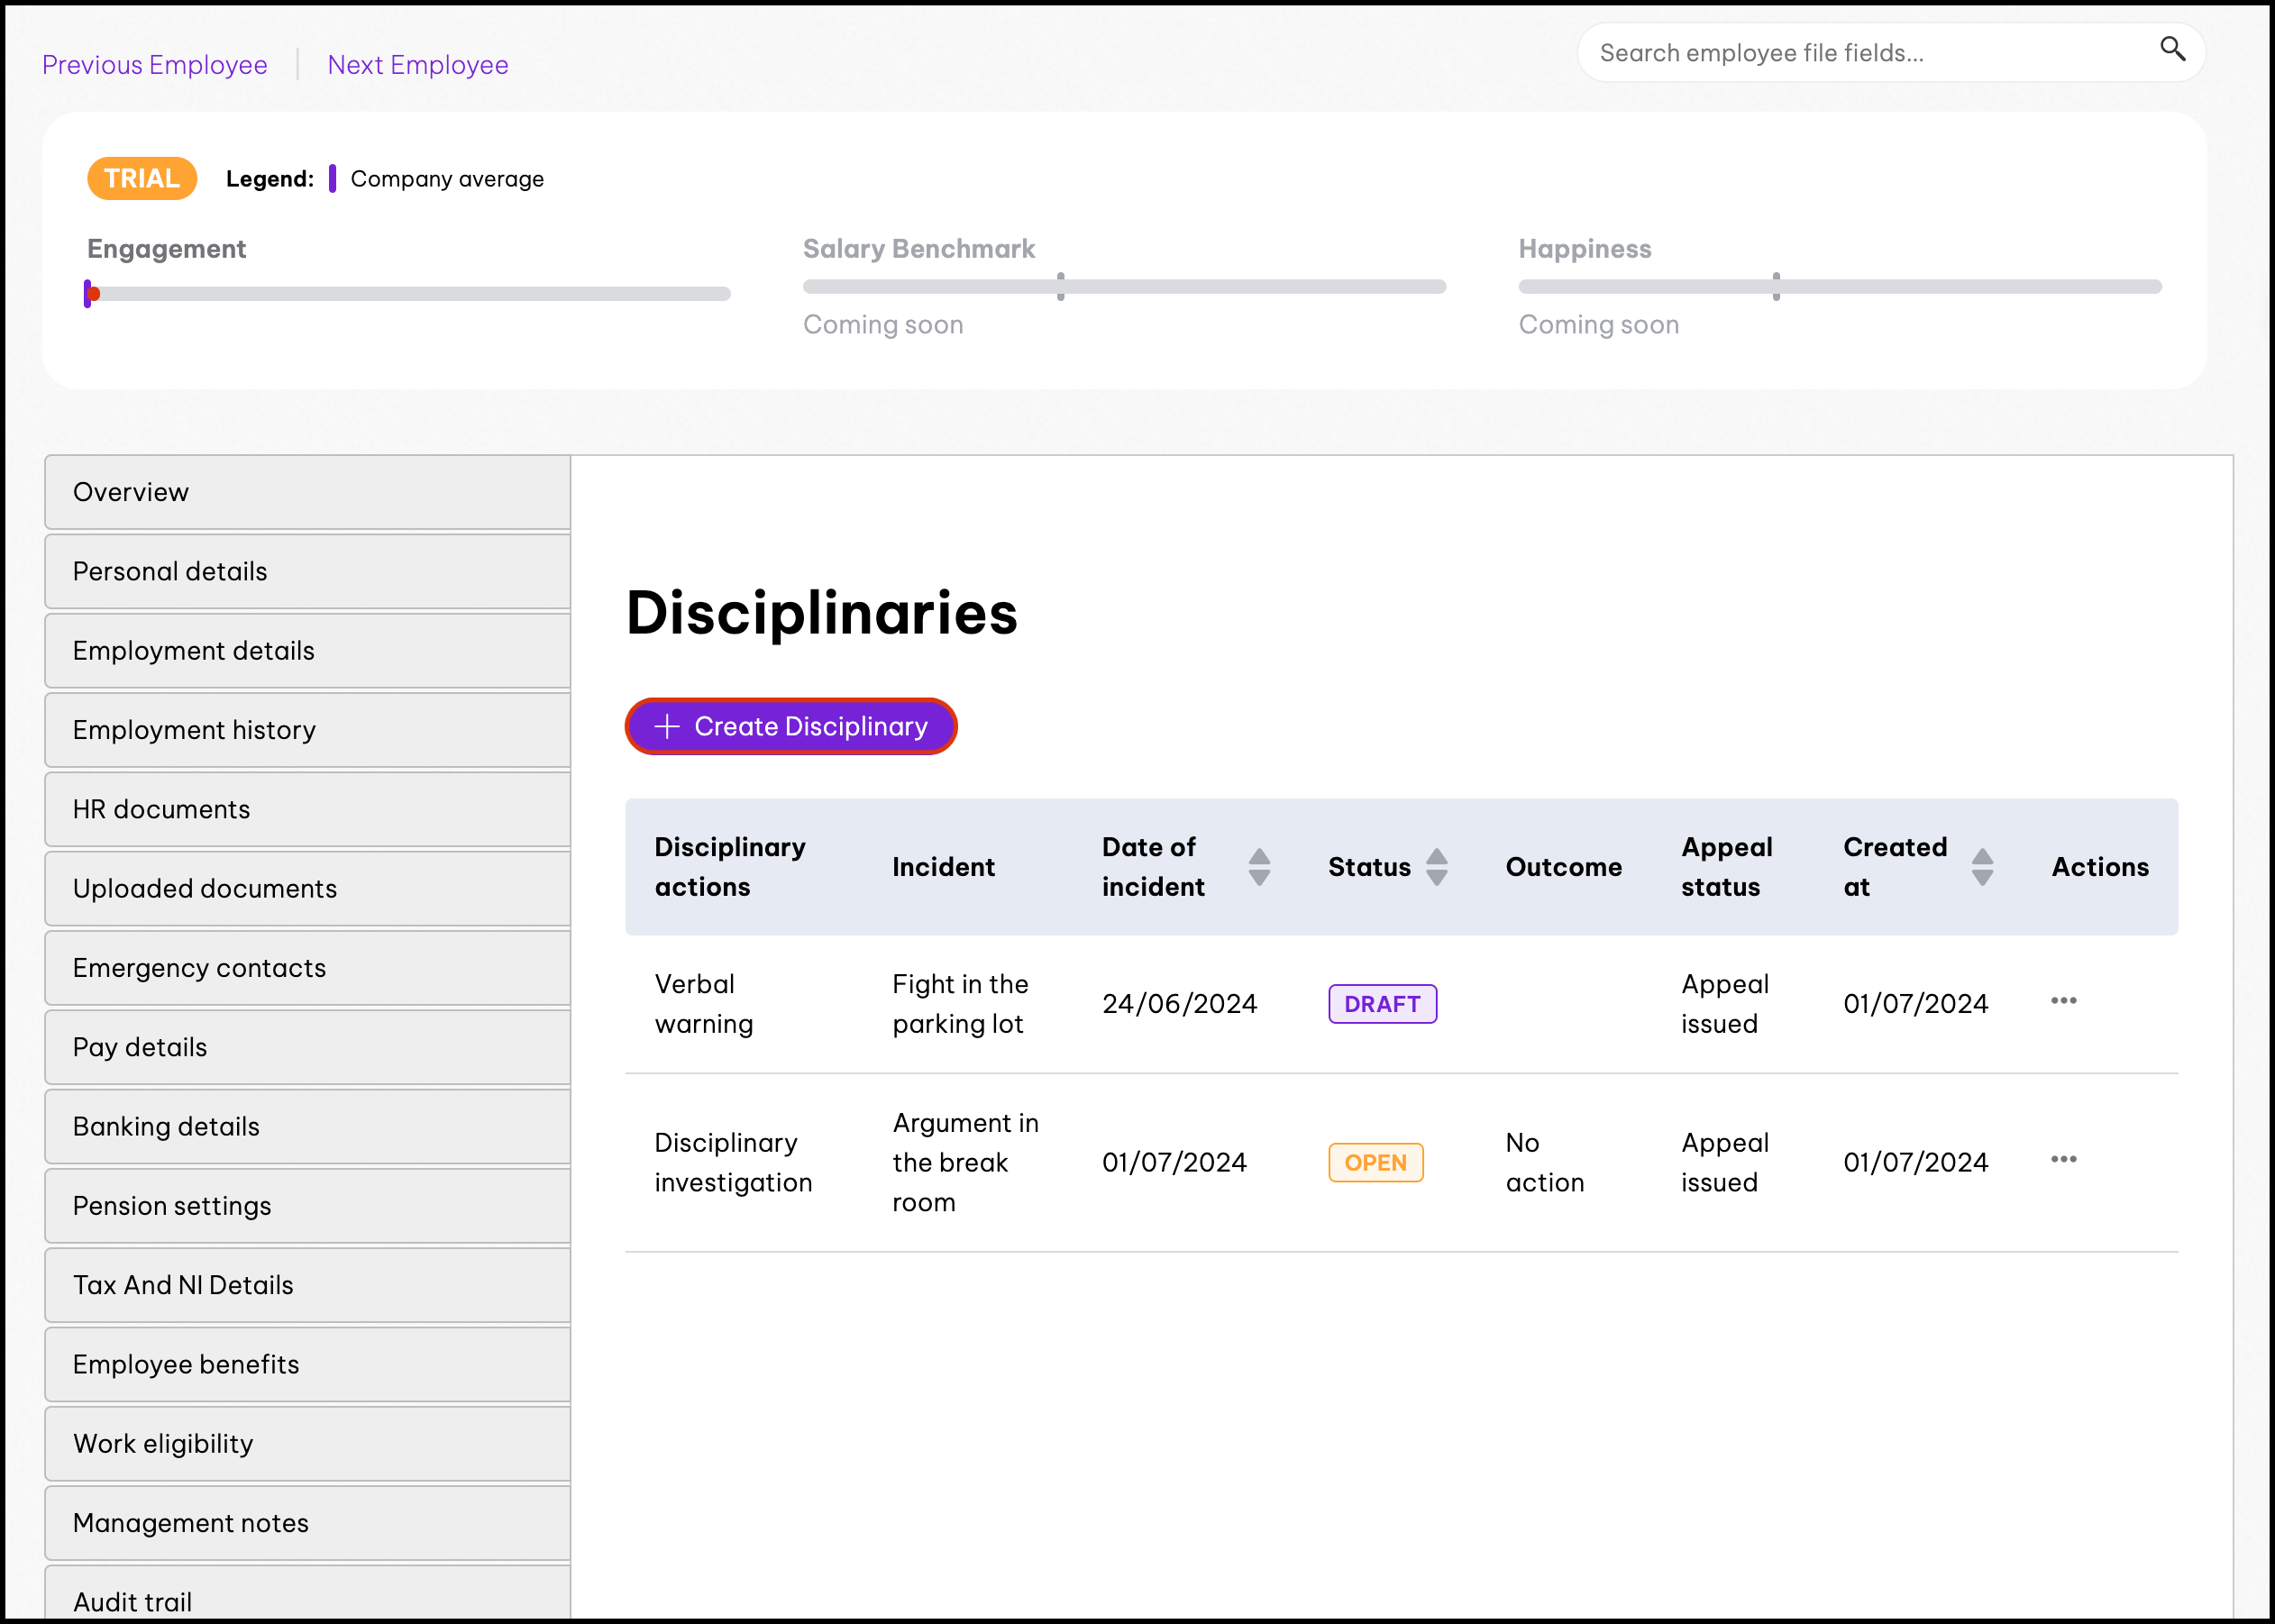Click the plus icon in Create Disciplinary
This screenshot has height=1624, width=2275.
(x=667, y=726)
